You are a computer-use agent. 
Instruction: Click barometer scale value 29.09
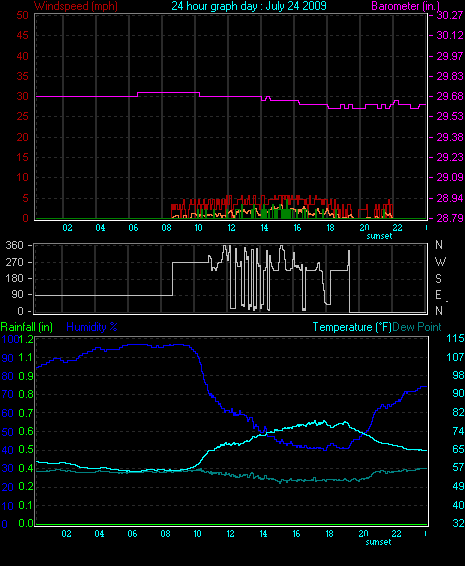(x=450, y=178)
